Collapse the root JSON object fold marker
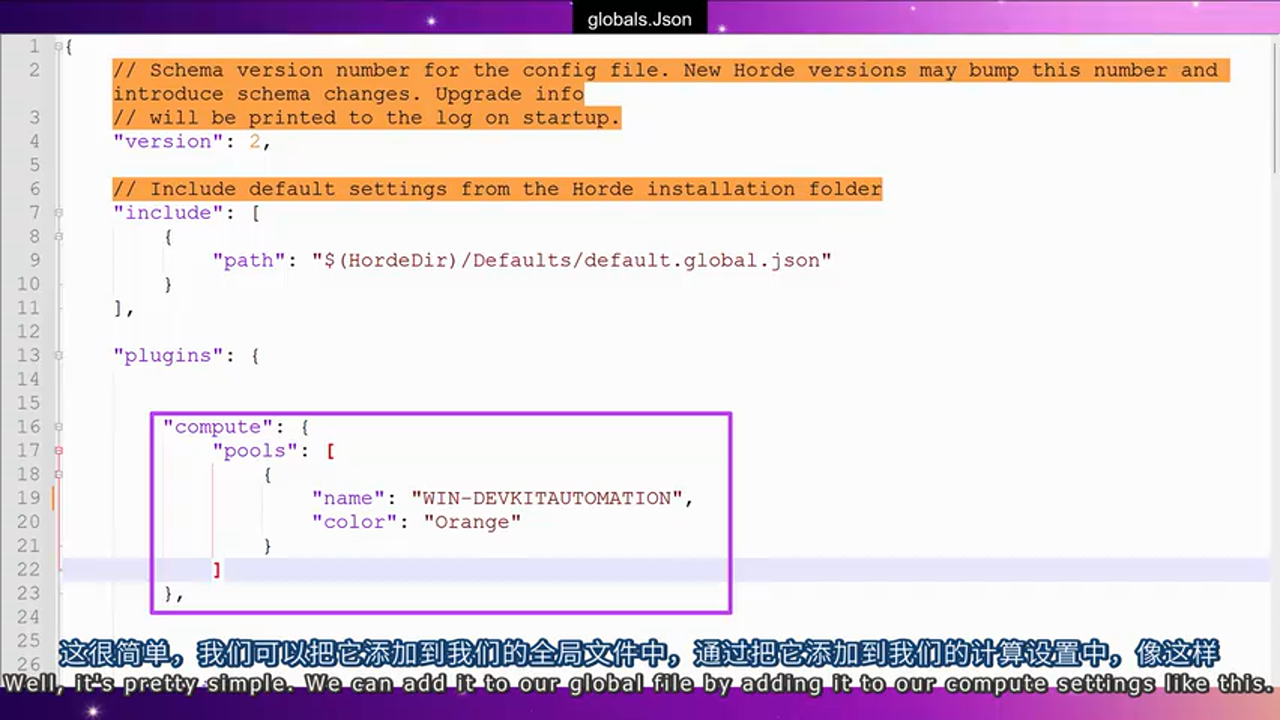This screenshot has width=1280, height=720. 58,46
